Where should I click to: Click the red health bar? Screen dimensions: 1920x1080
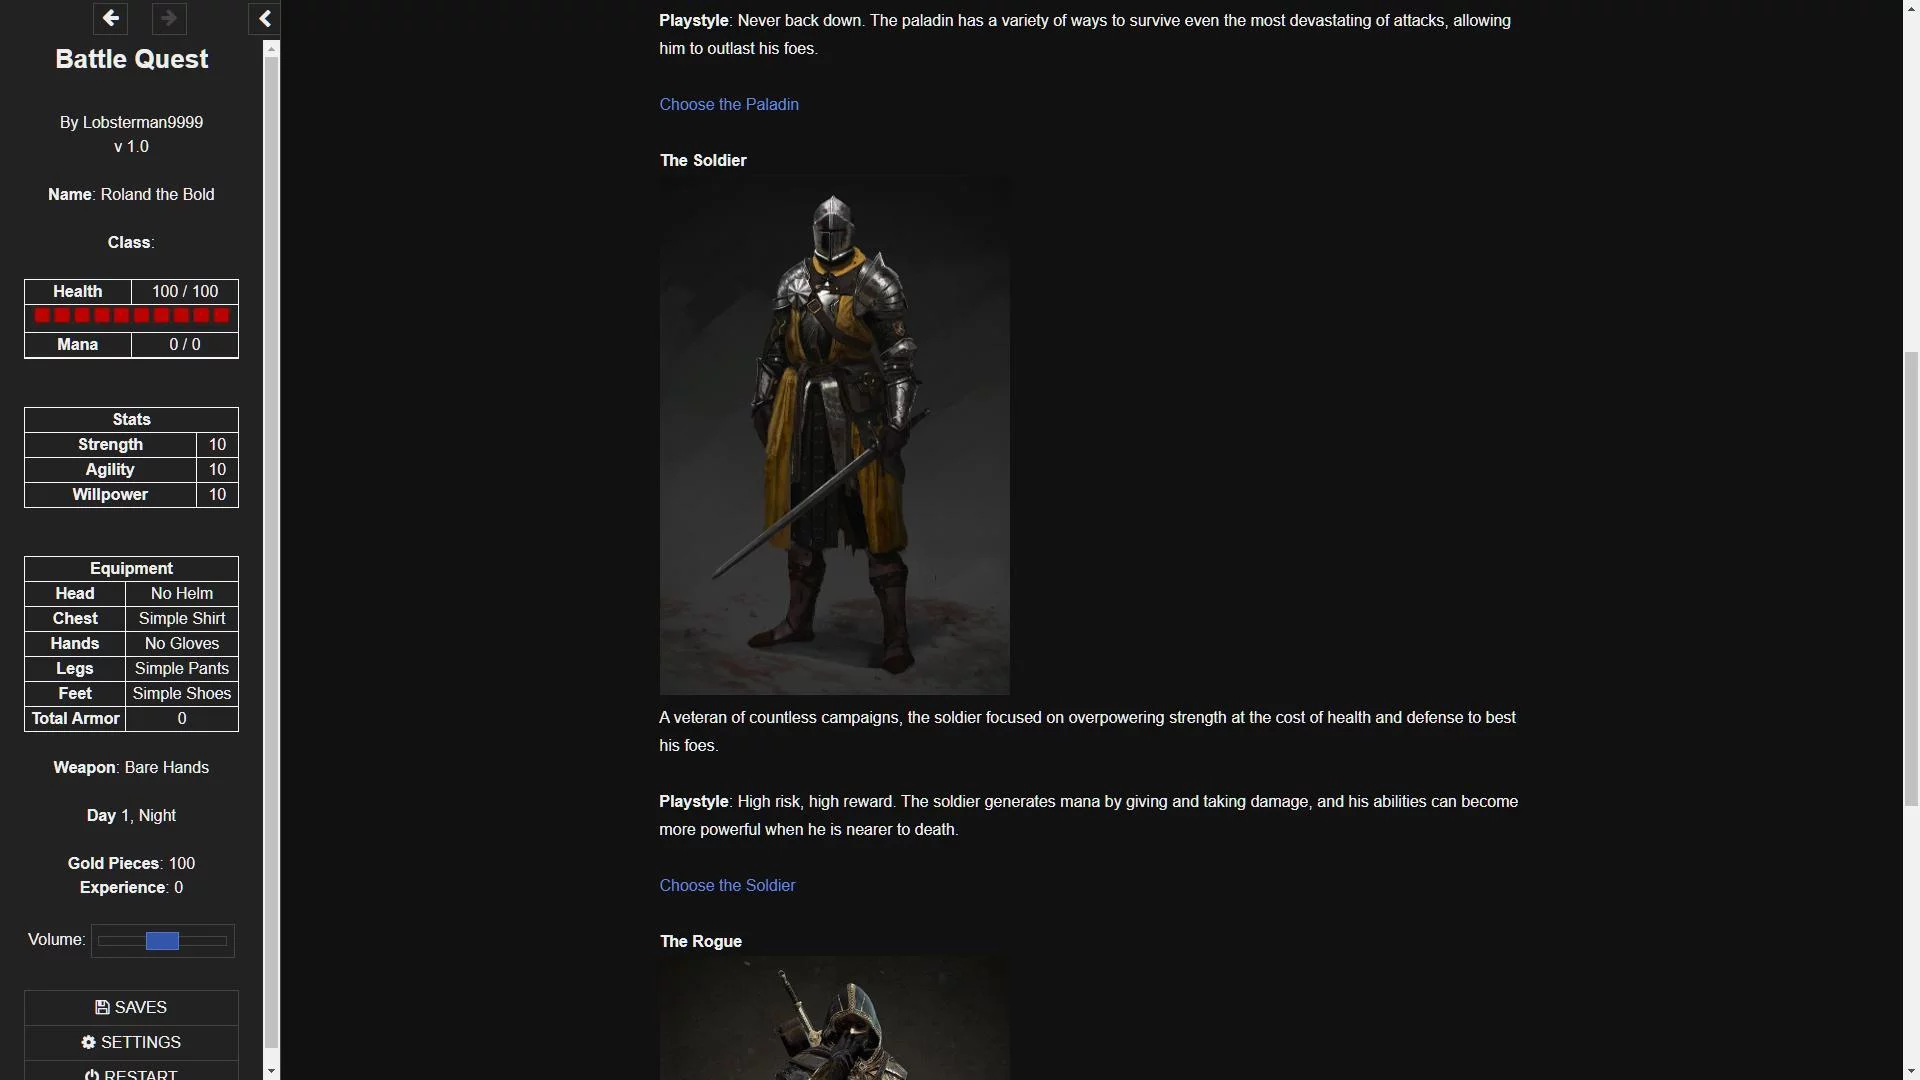pyautogui.click(x=131, y=316)
